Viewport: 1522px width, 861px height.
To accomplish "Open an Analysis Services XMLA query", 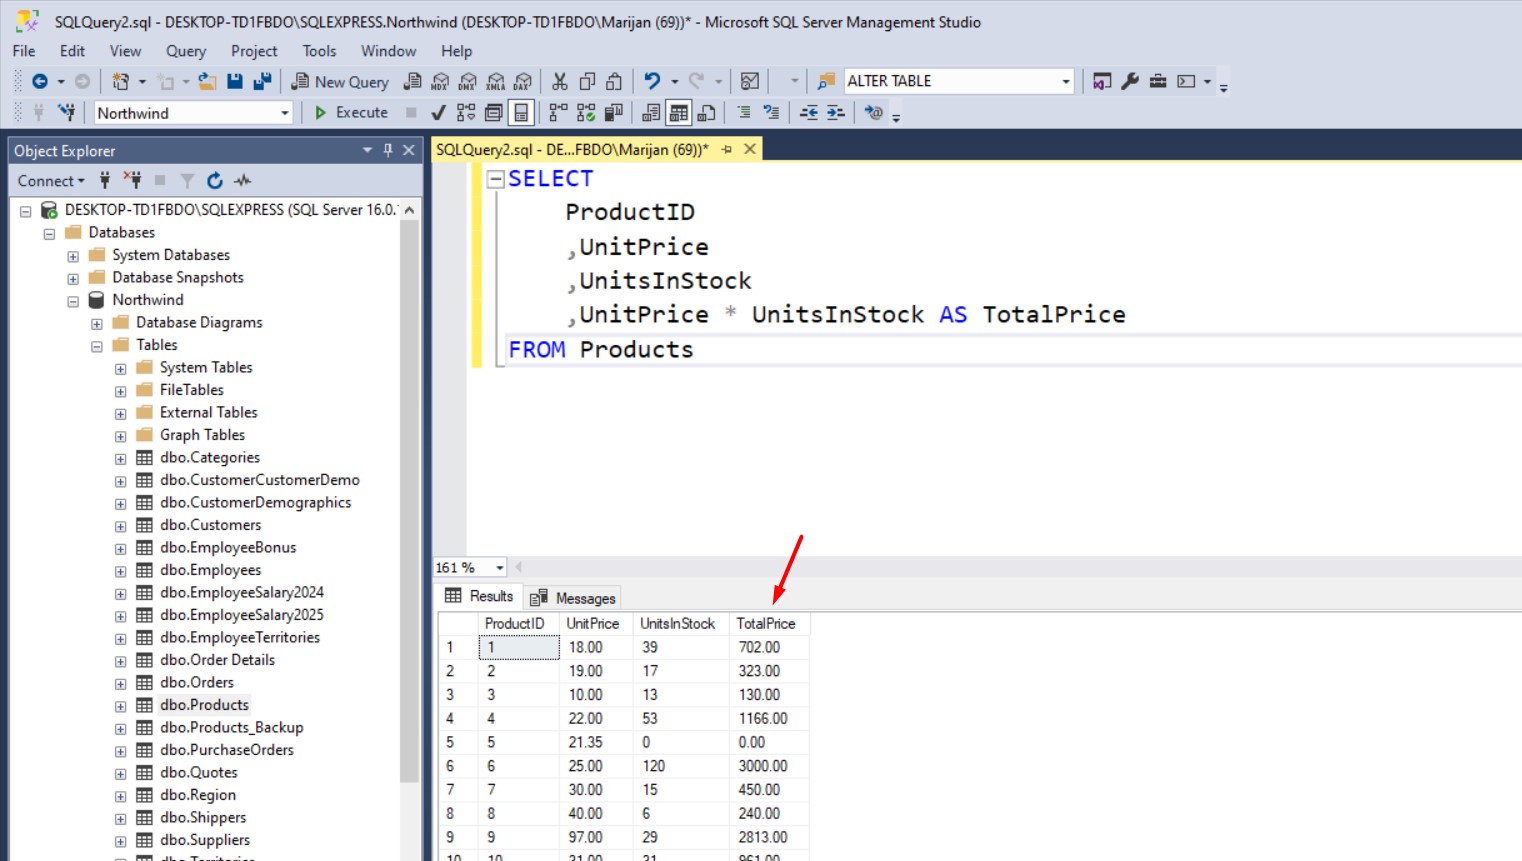I will 496,82.
